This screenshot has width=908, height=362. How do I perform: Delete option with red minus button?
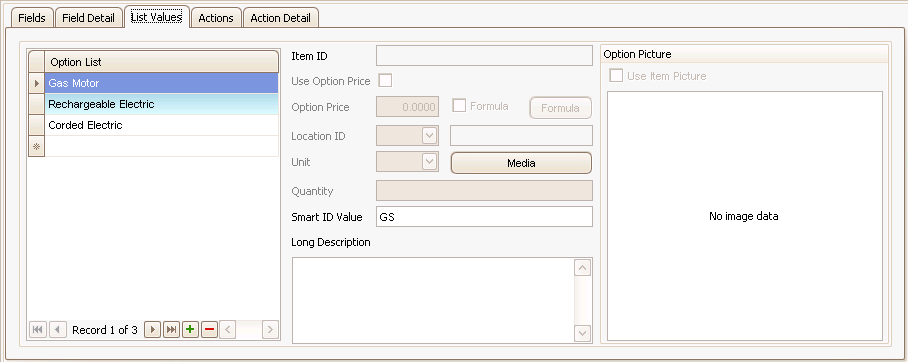click(x=209, y=330)
